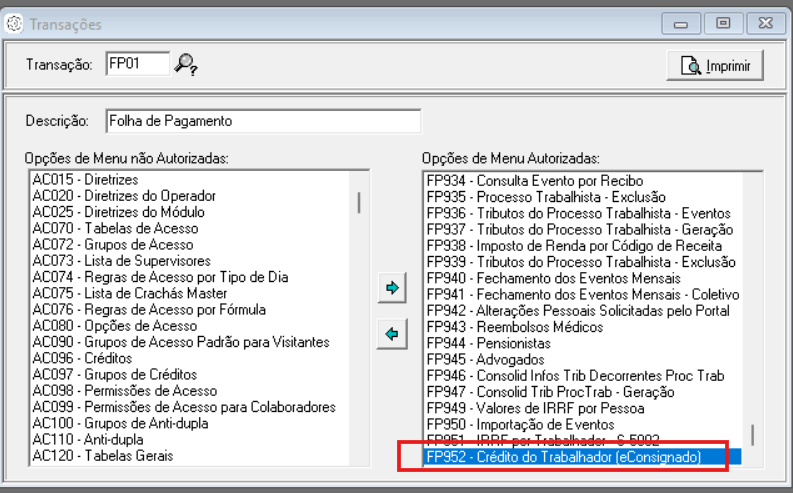Screen dimensions: 793x493
Task: Select AC072 - Grupos de Acesso
Action: pos(113,245)
